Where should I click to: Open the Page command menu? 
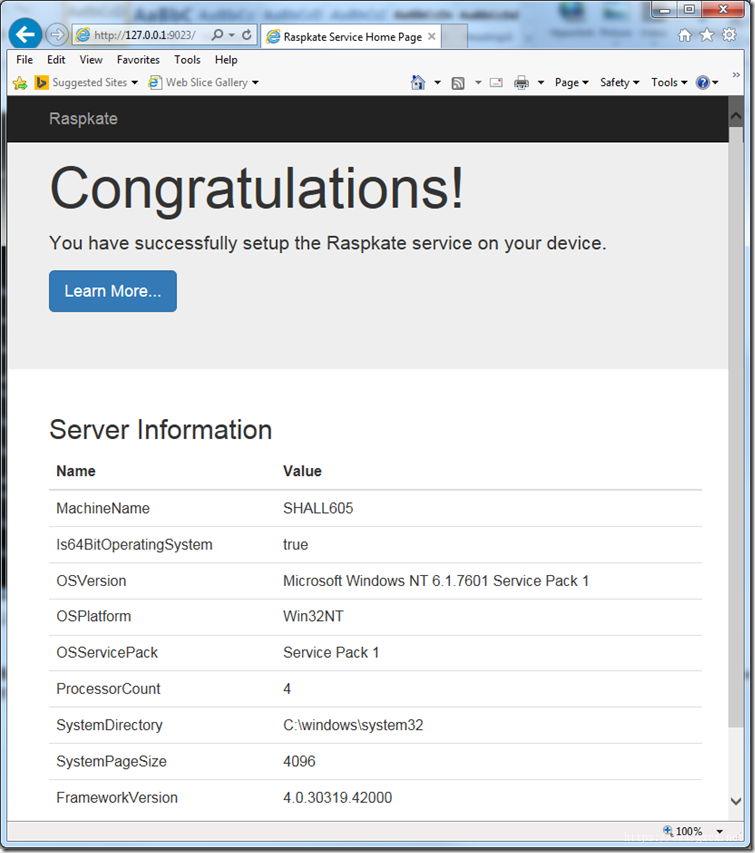pos(571,83)
